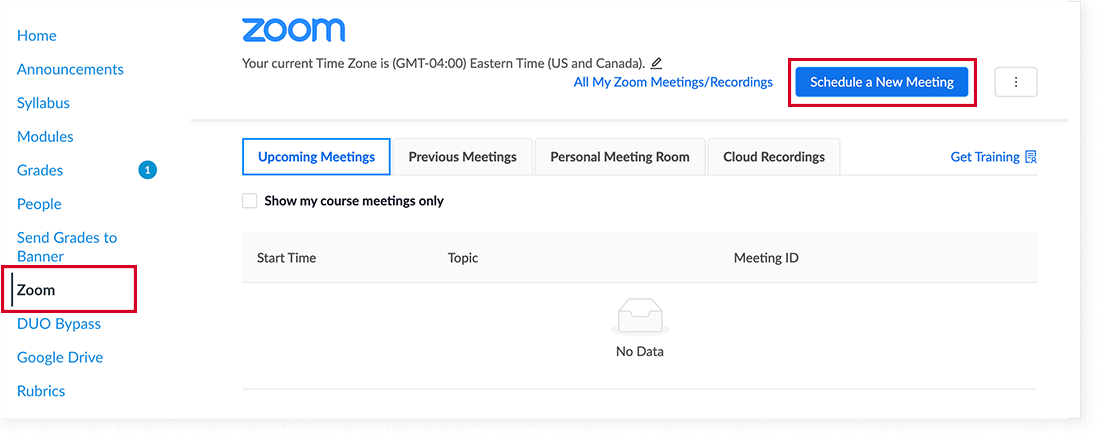The height and width of the screenshot is (433, 1104).
Task: Go to Announcements in course navigation
Action: point(70,70)
